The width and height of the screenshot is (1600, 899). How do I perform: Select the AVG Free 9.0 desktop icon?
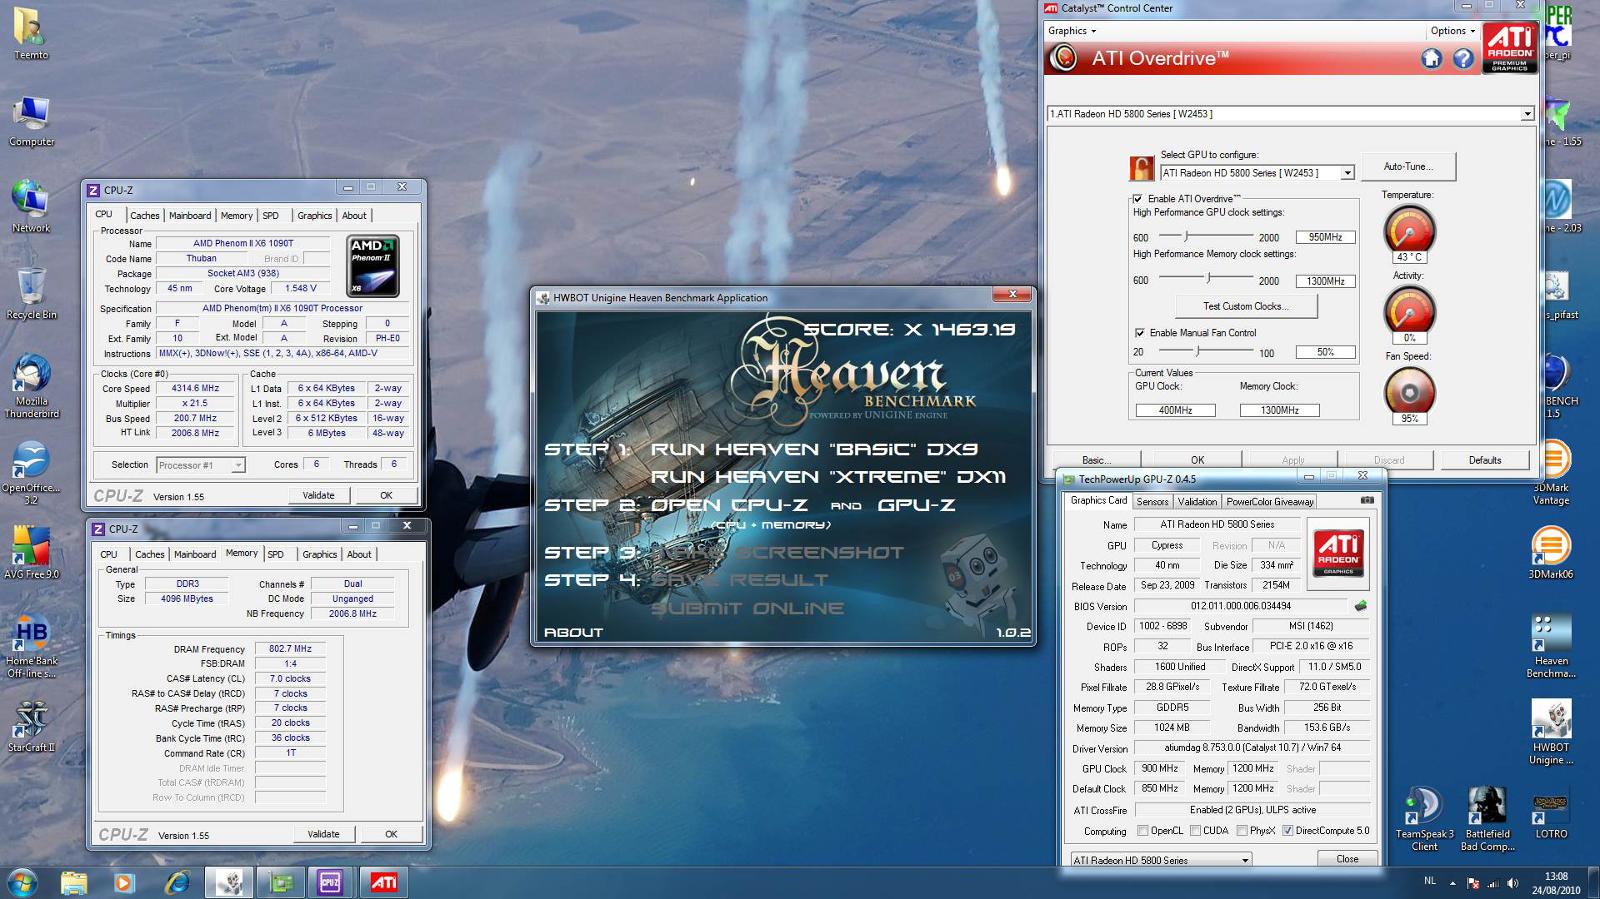click(x=31, y=553)
